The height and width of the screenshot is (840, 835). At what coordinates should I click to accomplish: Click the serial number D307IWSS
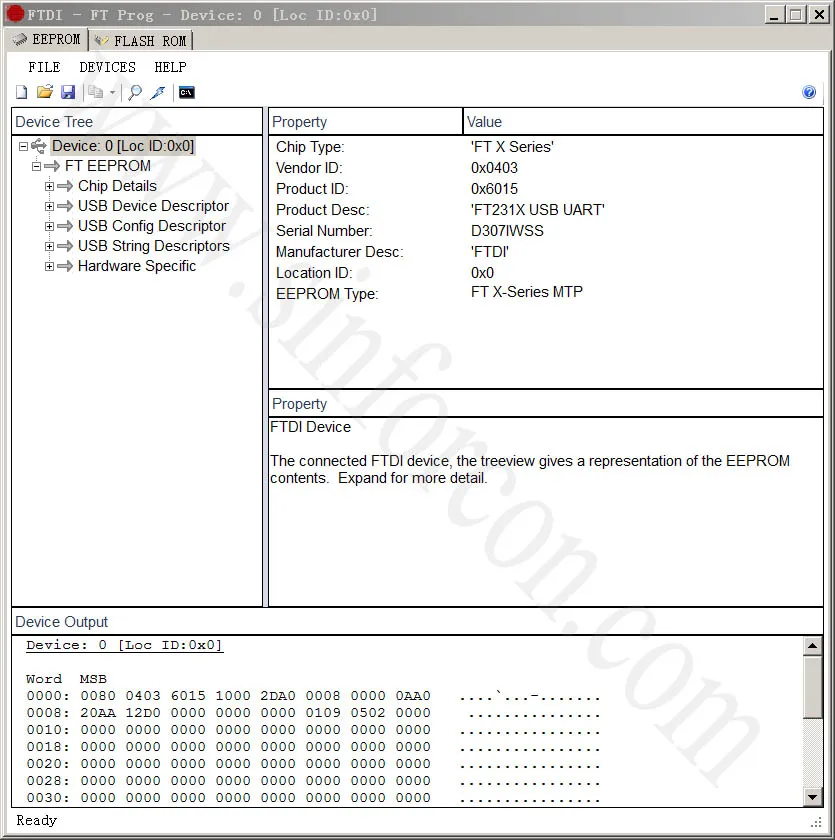coord(507,230)
